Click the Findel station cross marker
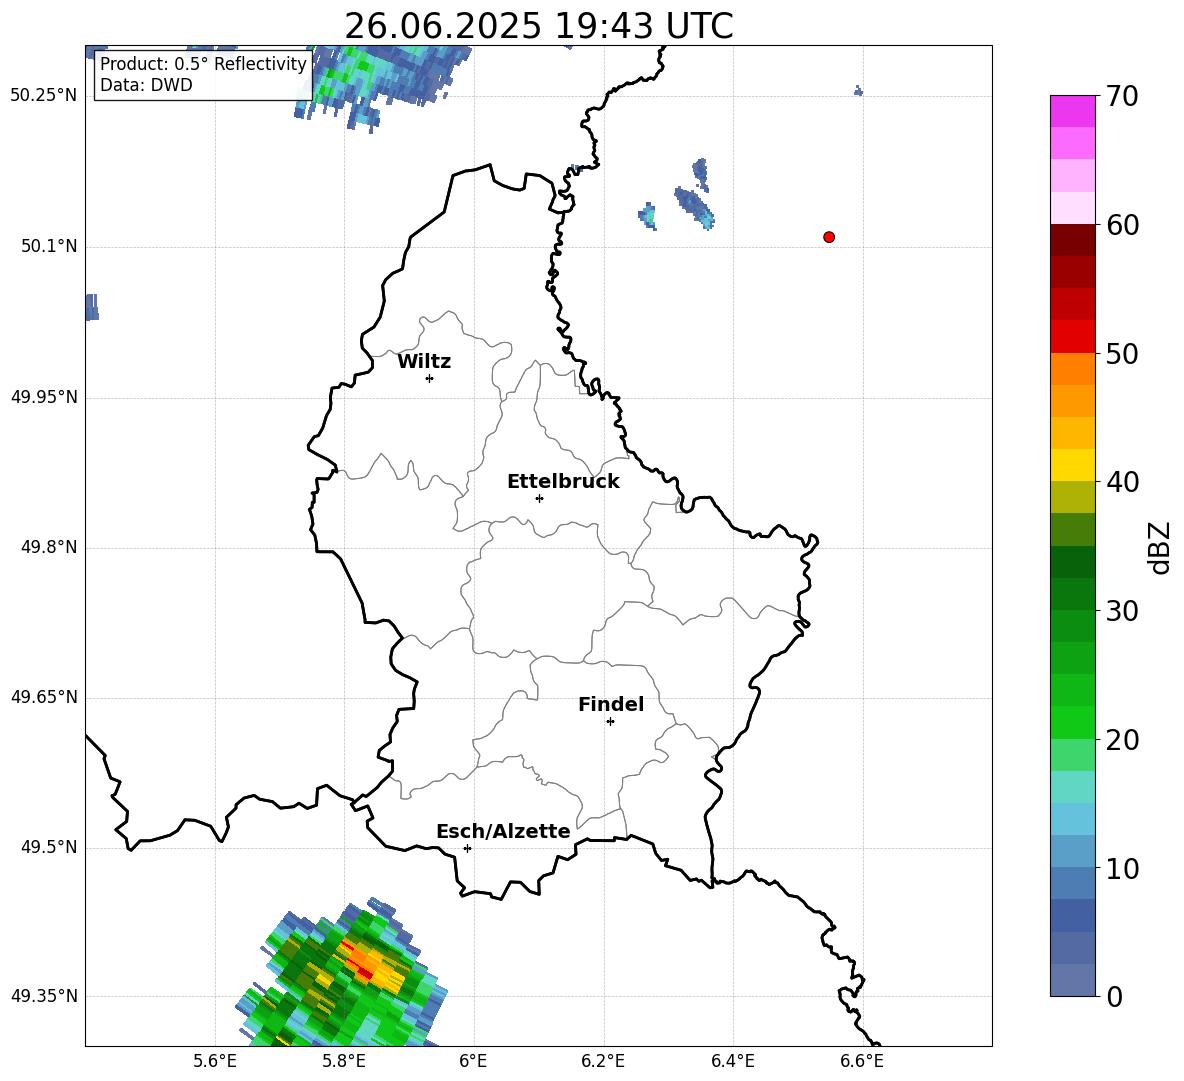The height and width of the screenshot is (1081, 1184). tap(610, 722)
